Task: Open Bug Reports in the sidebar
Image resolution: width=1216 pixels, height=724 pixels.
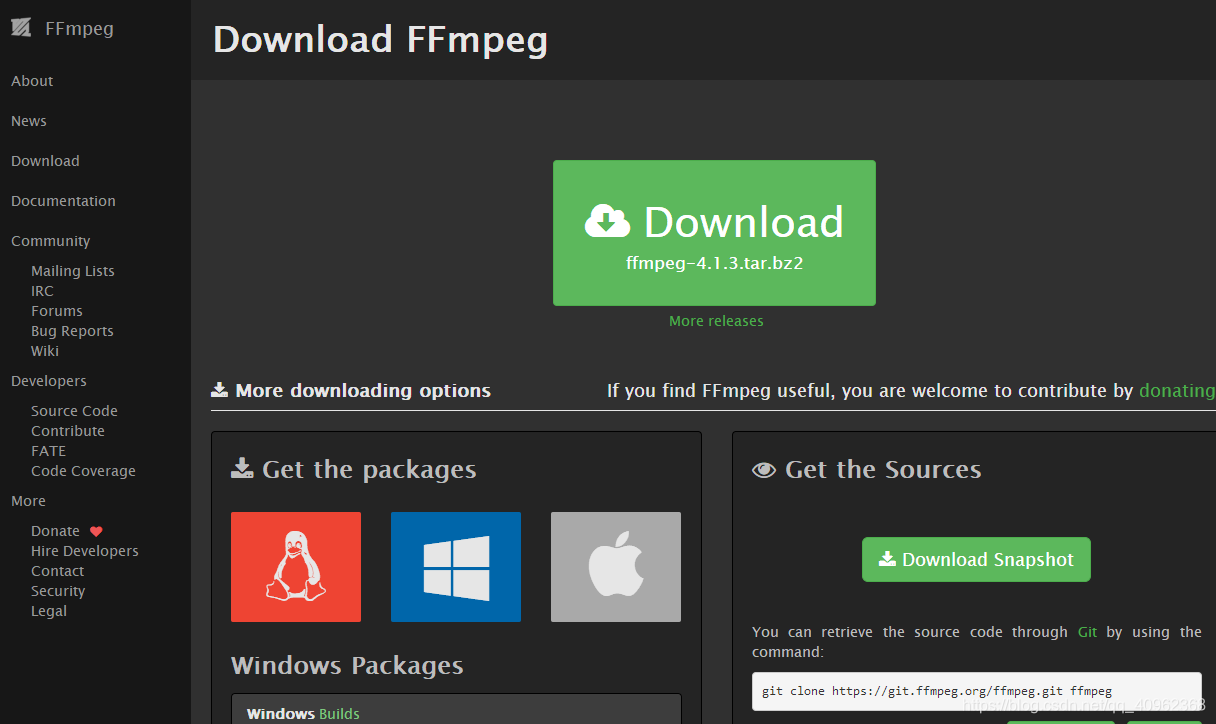Action: click(x=72, y=331)
